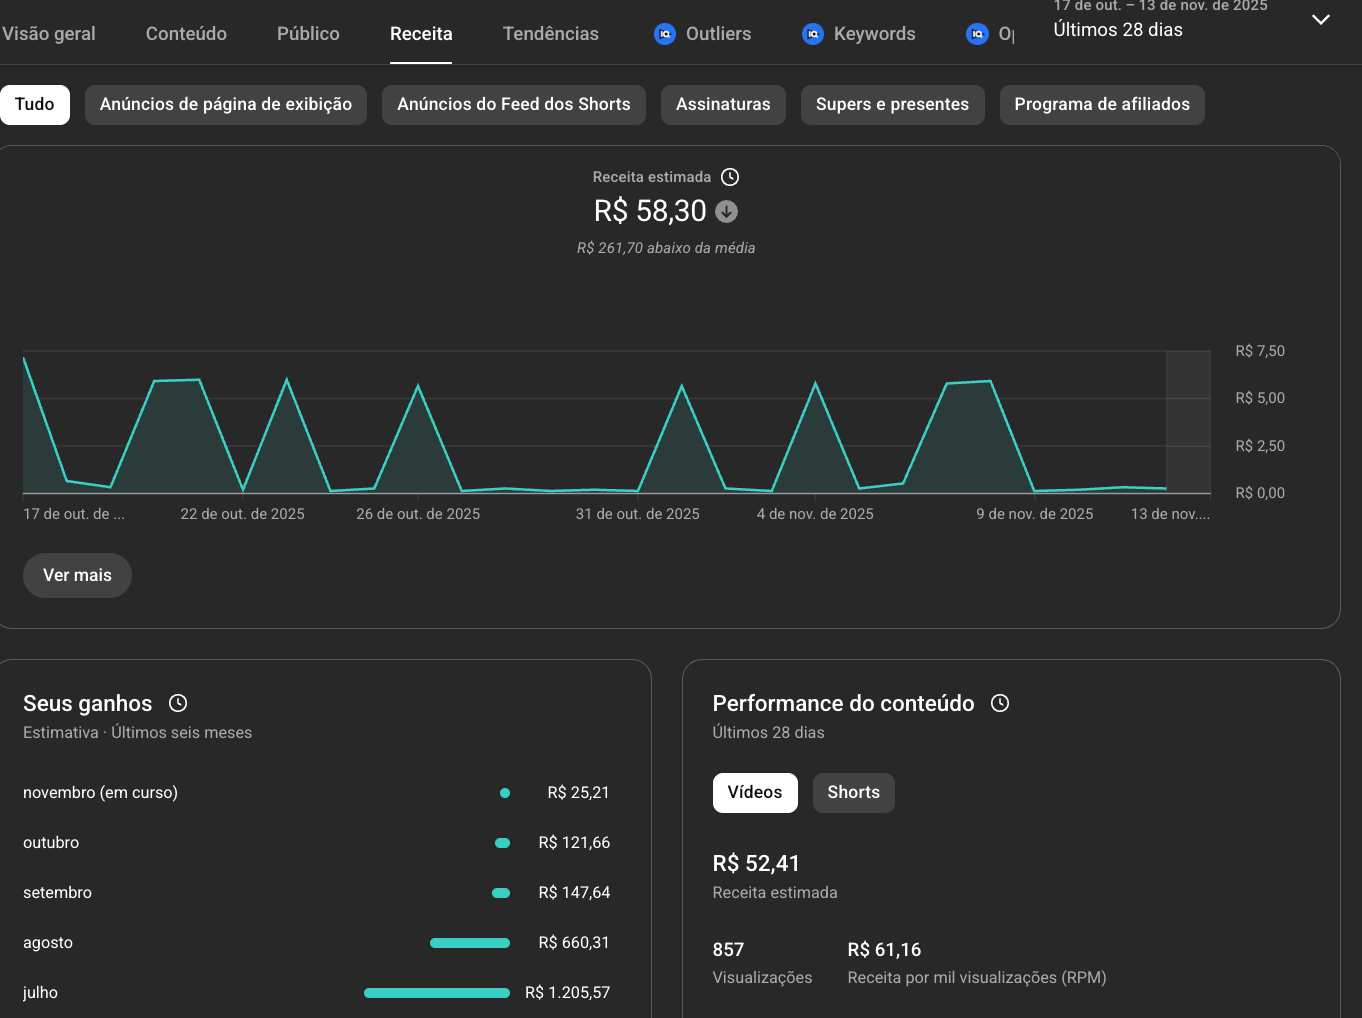Viewport: 1362px width, 1018px height.
Task: Click clock icon next to Performance do conteúdo
Action: [x=1000, y=703]
